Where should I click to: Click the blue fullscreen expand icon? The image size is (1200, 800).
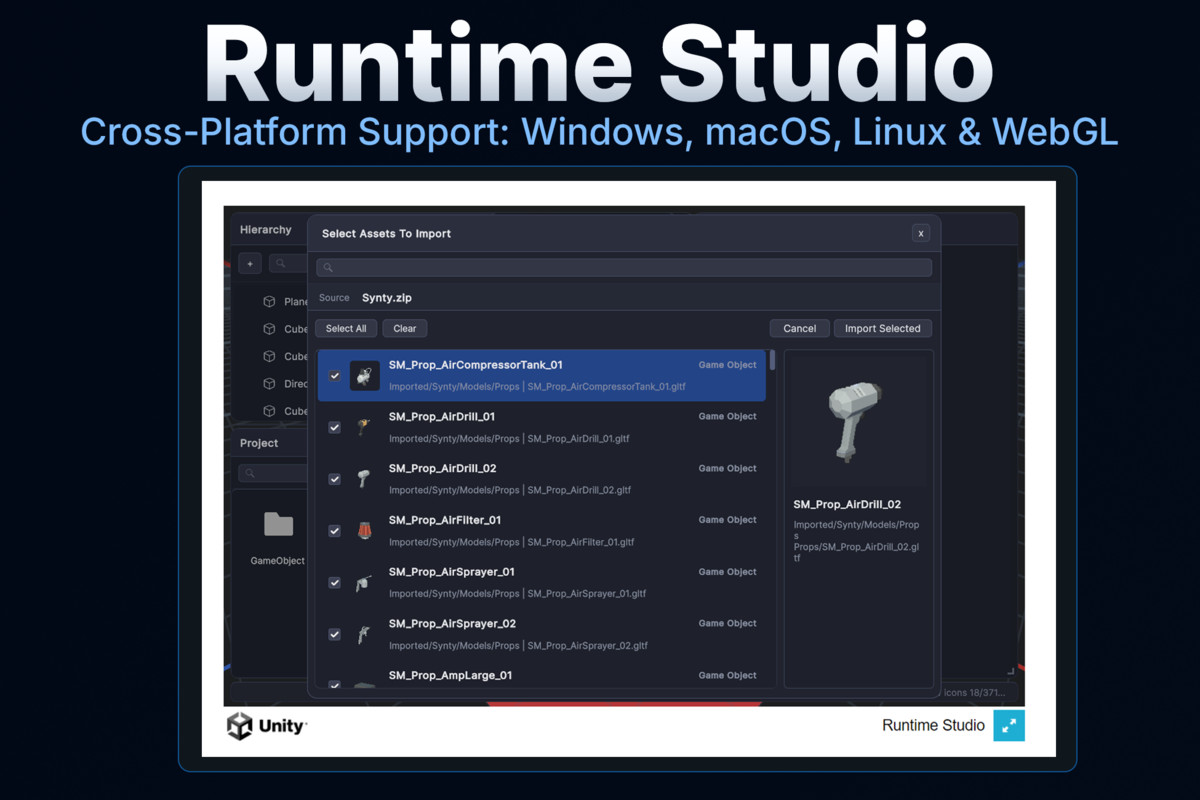click(x=1009, y=726)
